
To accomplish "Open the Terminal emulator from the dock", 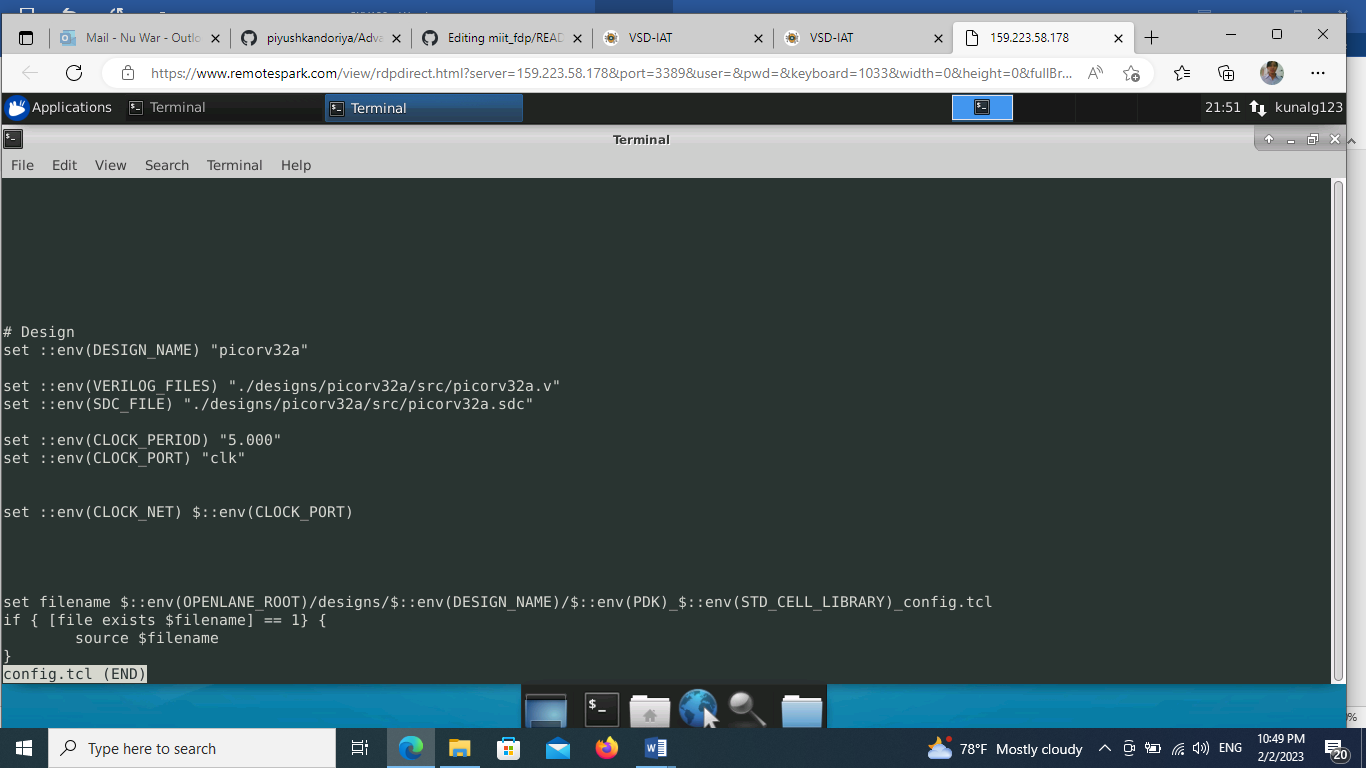I will coord(600,708).
